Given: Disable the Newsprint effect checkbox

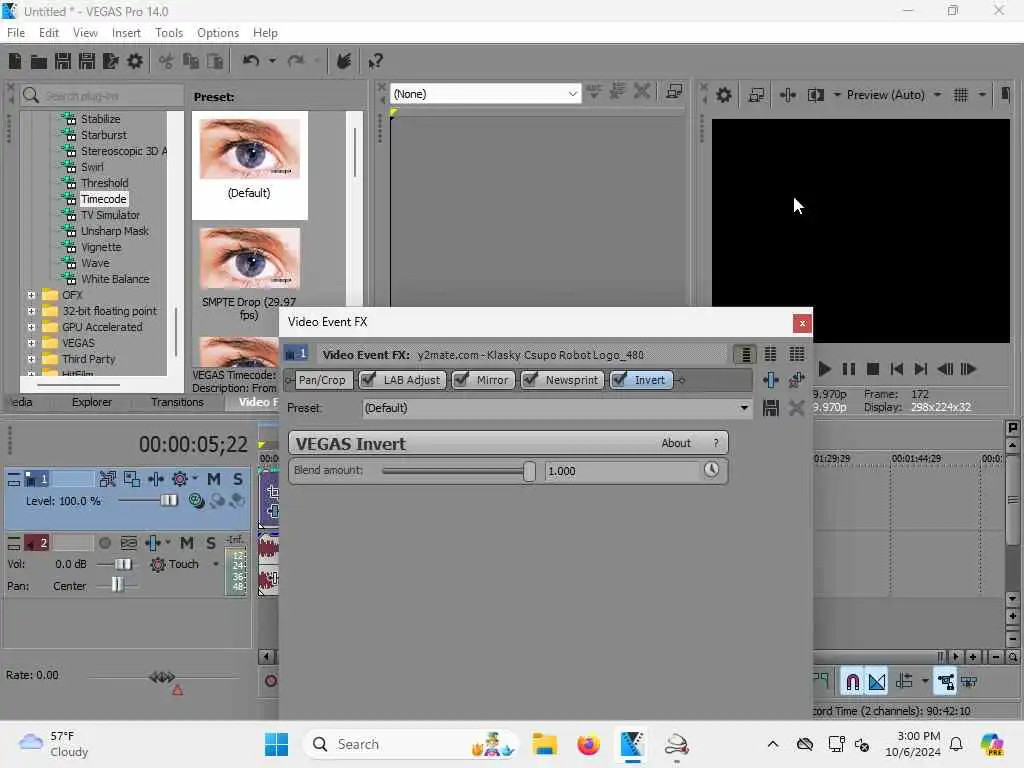Looking at the screenshot, I should point(530,379).
